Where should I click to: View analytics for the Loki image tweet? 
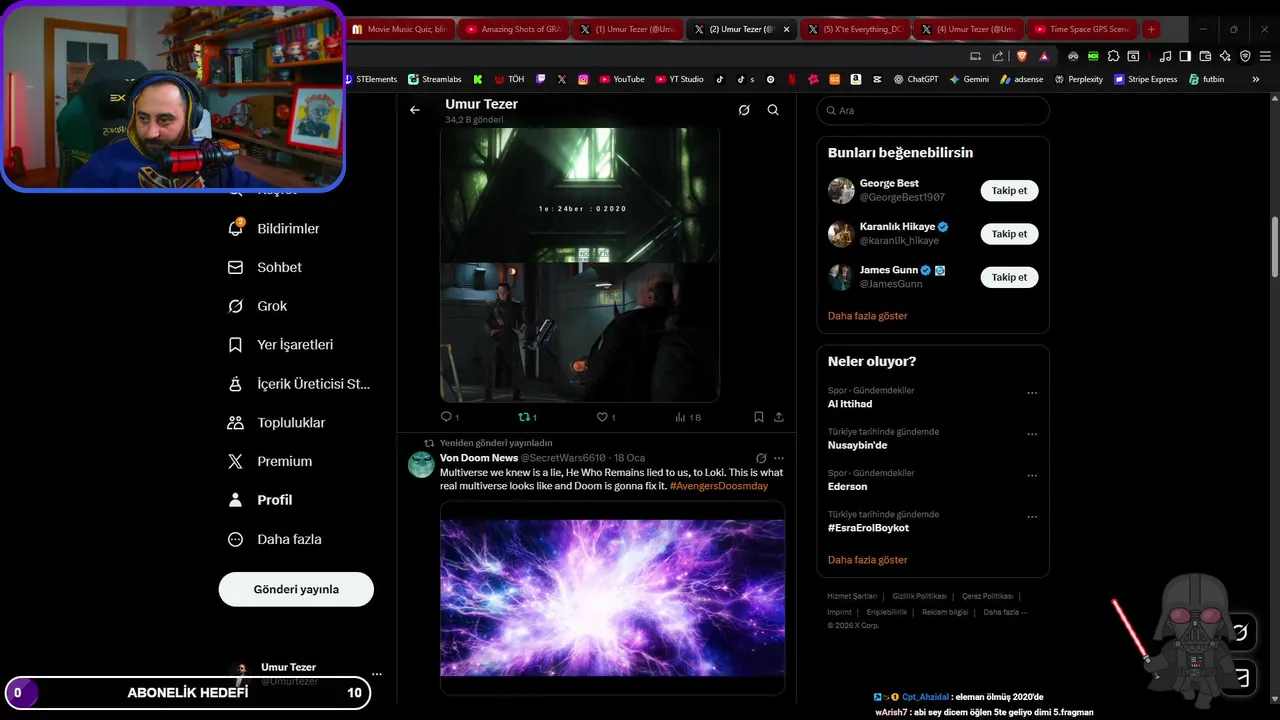[687, 417]
